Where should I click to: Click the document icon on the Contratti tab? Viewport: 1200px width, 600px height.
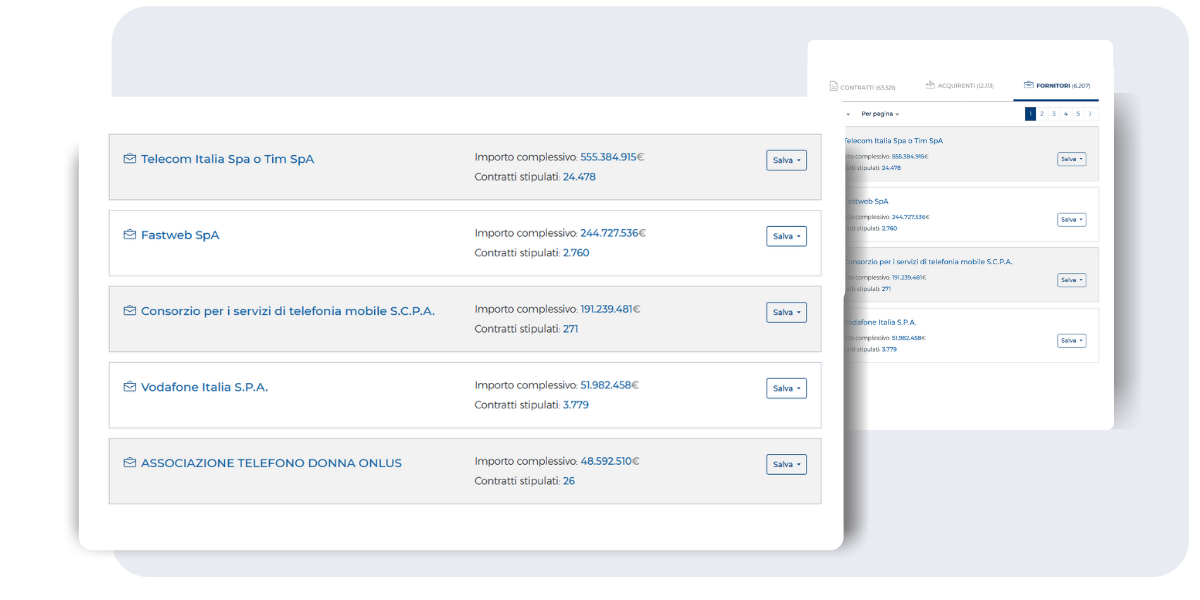pyautogui.click(x=833, y=87)
